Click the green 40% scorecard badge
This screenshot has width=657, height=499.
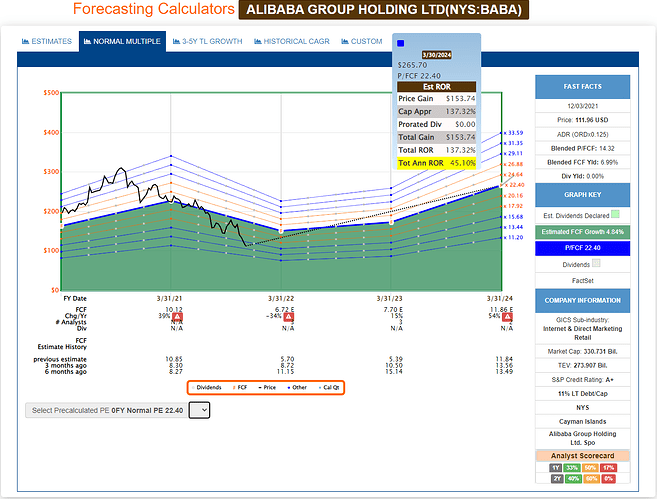pos(574,478)
